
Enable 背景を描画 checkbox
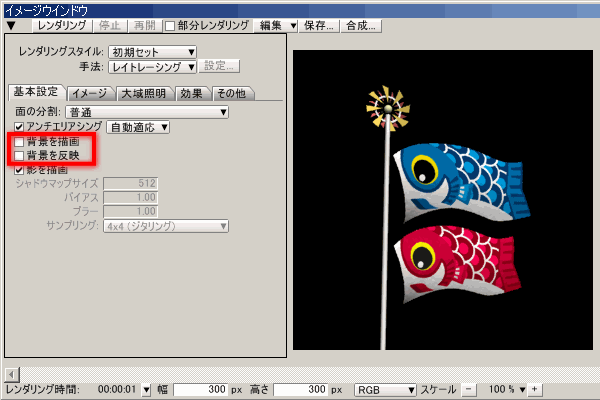19,142
